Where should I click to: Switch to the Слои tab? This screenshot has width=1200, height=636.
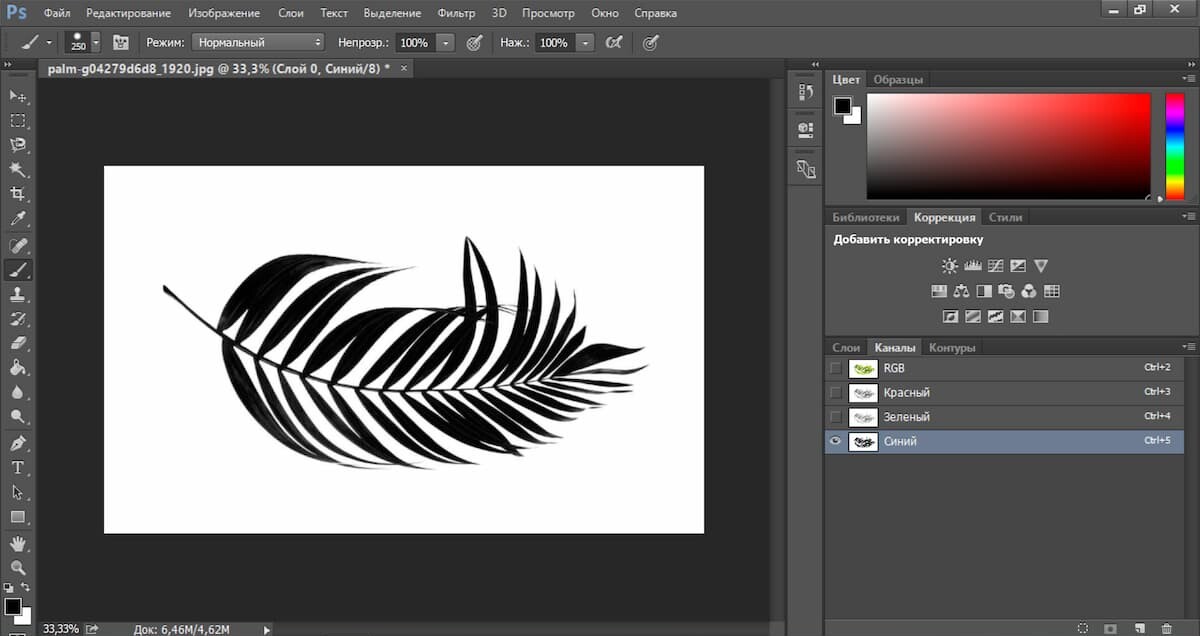tap(846, 347)
